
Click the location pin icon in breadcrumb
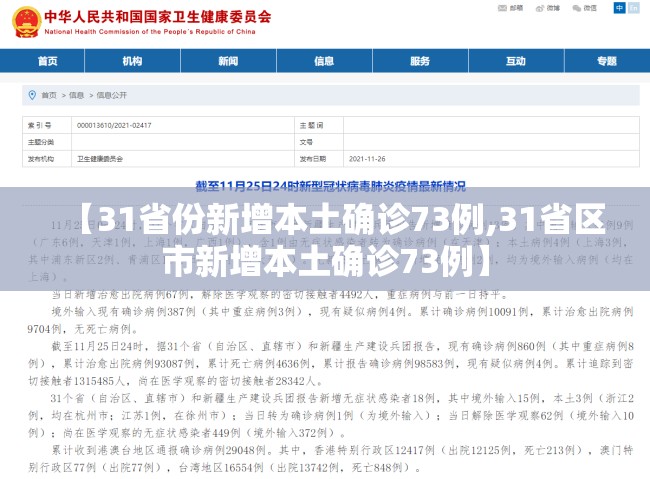click(32, 95)
